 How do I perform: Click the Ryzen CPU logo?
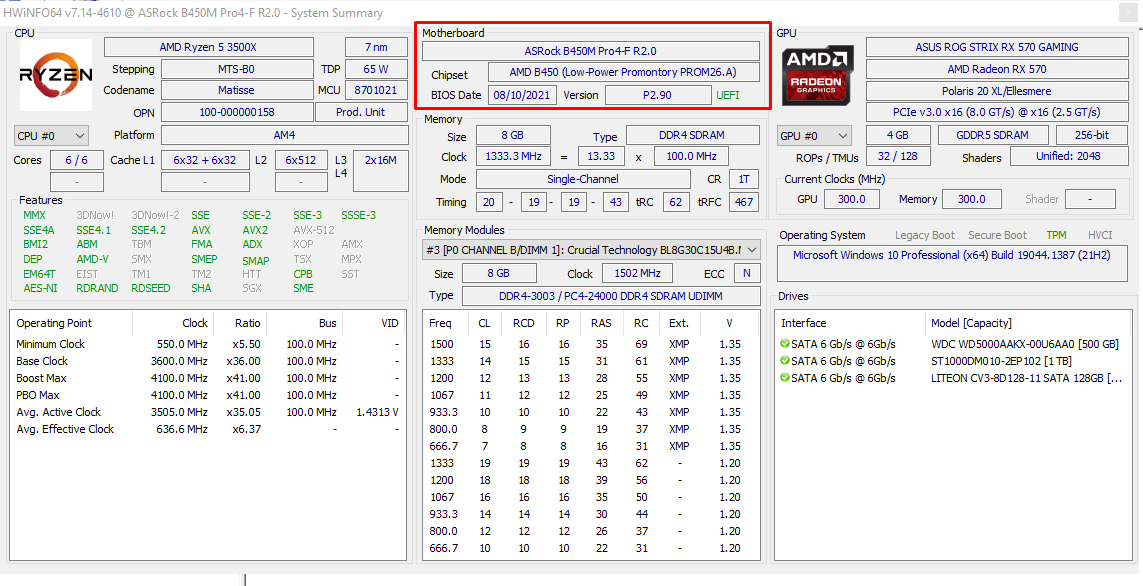click(56, 74)
